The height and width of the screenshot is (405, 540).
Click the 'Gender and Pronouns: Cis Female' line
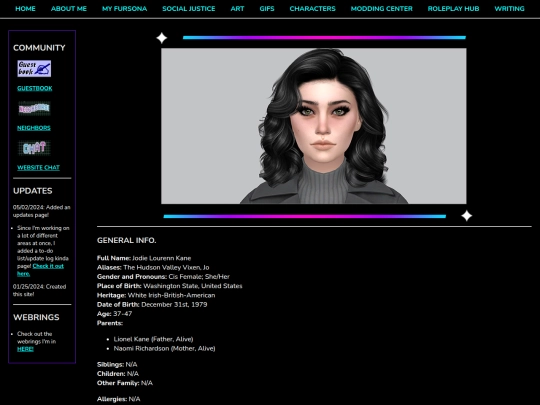(x=163, y=277)
